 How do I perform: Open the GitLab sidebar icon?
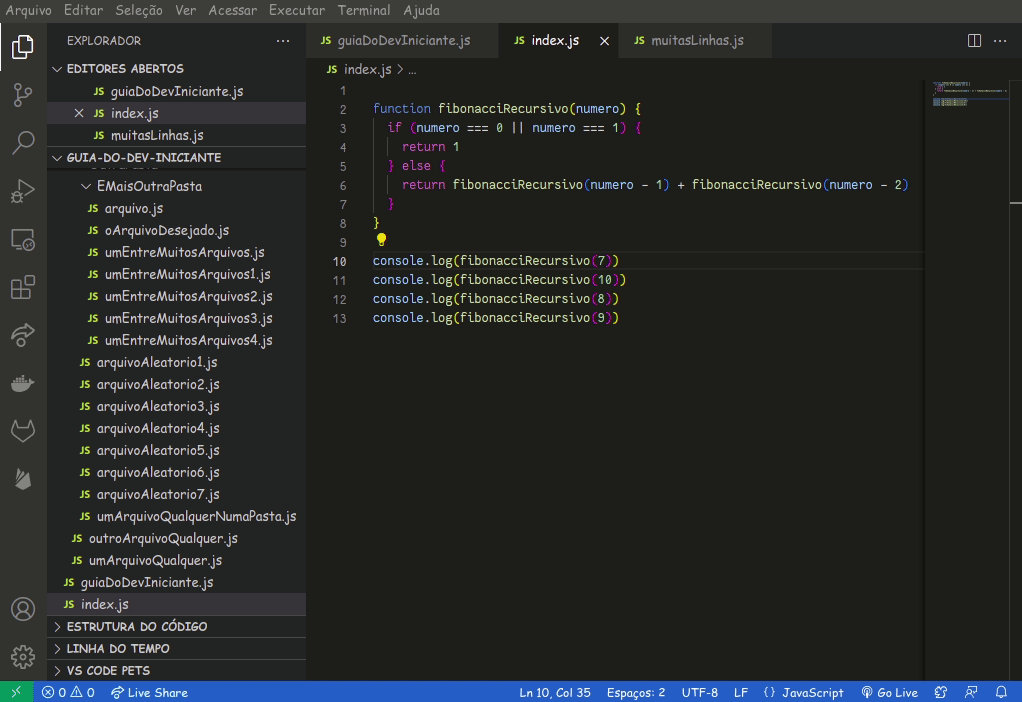pos(22,431)
